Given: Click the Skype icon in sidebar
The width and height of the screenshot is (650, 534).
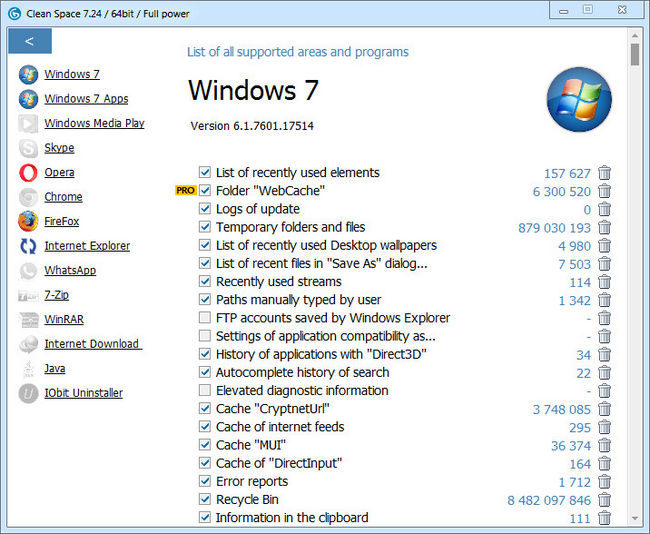Looking at the screenshot, I should pyautogui.click(x=28, y=148).
